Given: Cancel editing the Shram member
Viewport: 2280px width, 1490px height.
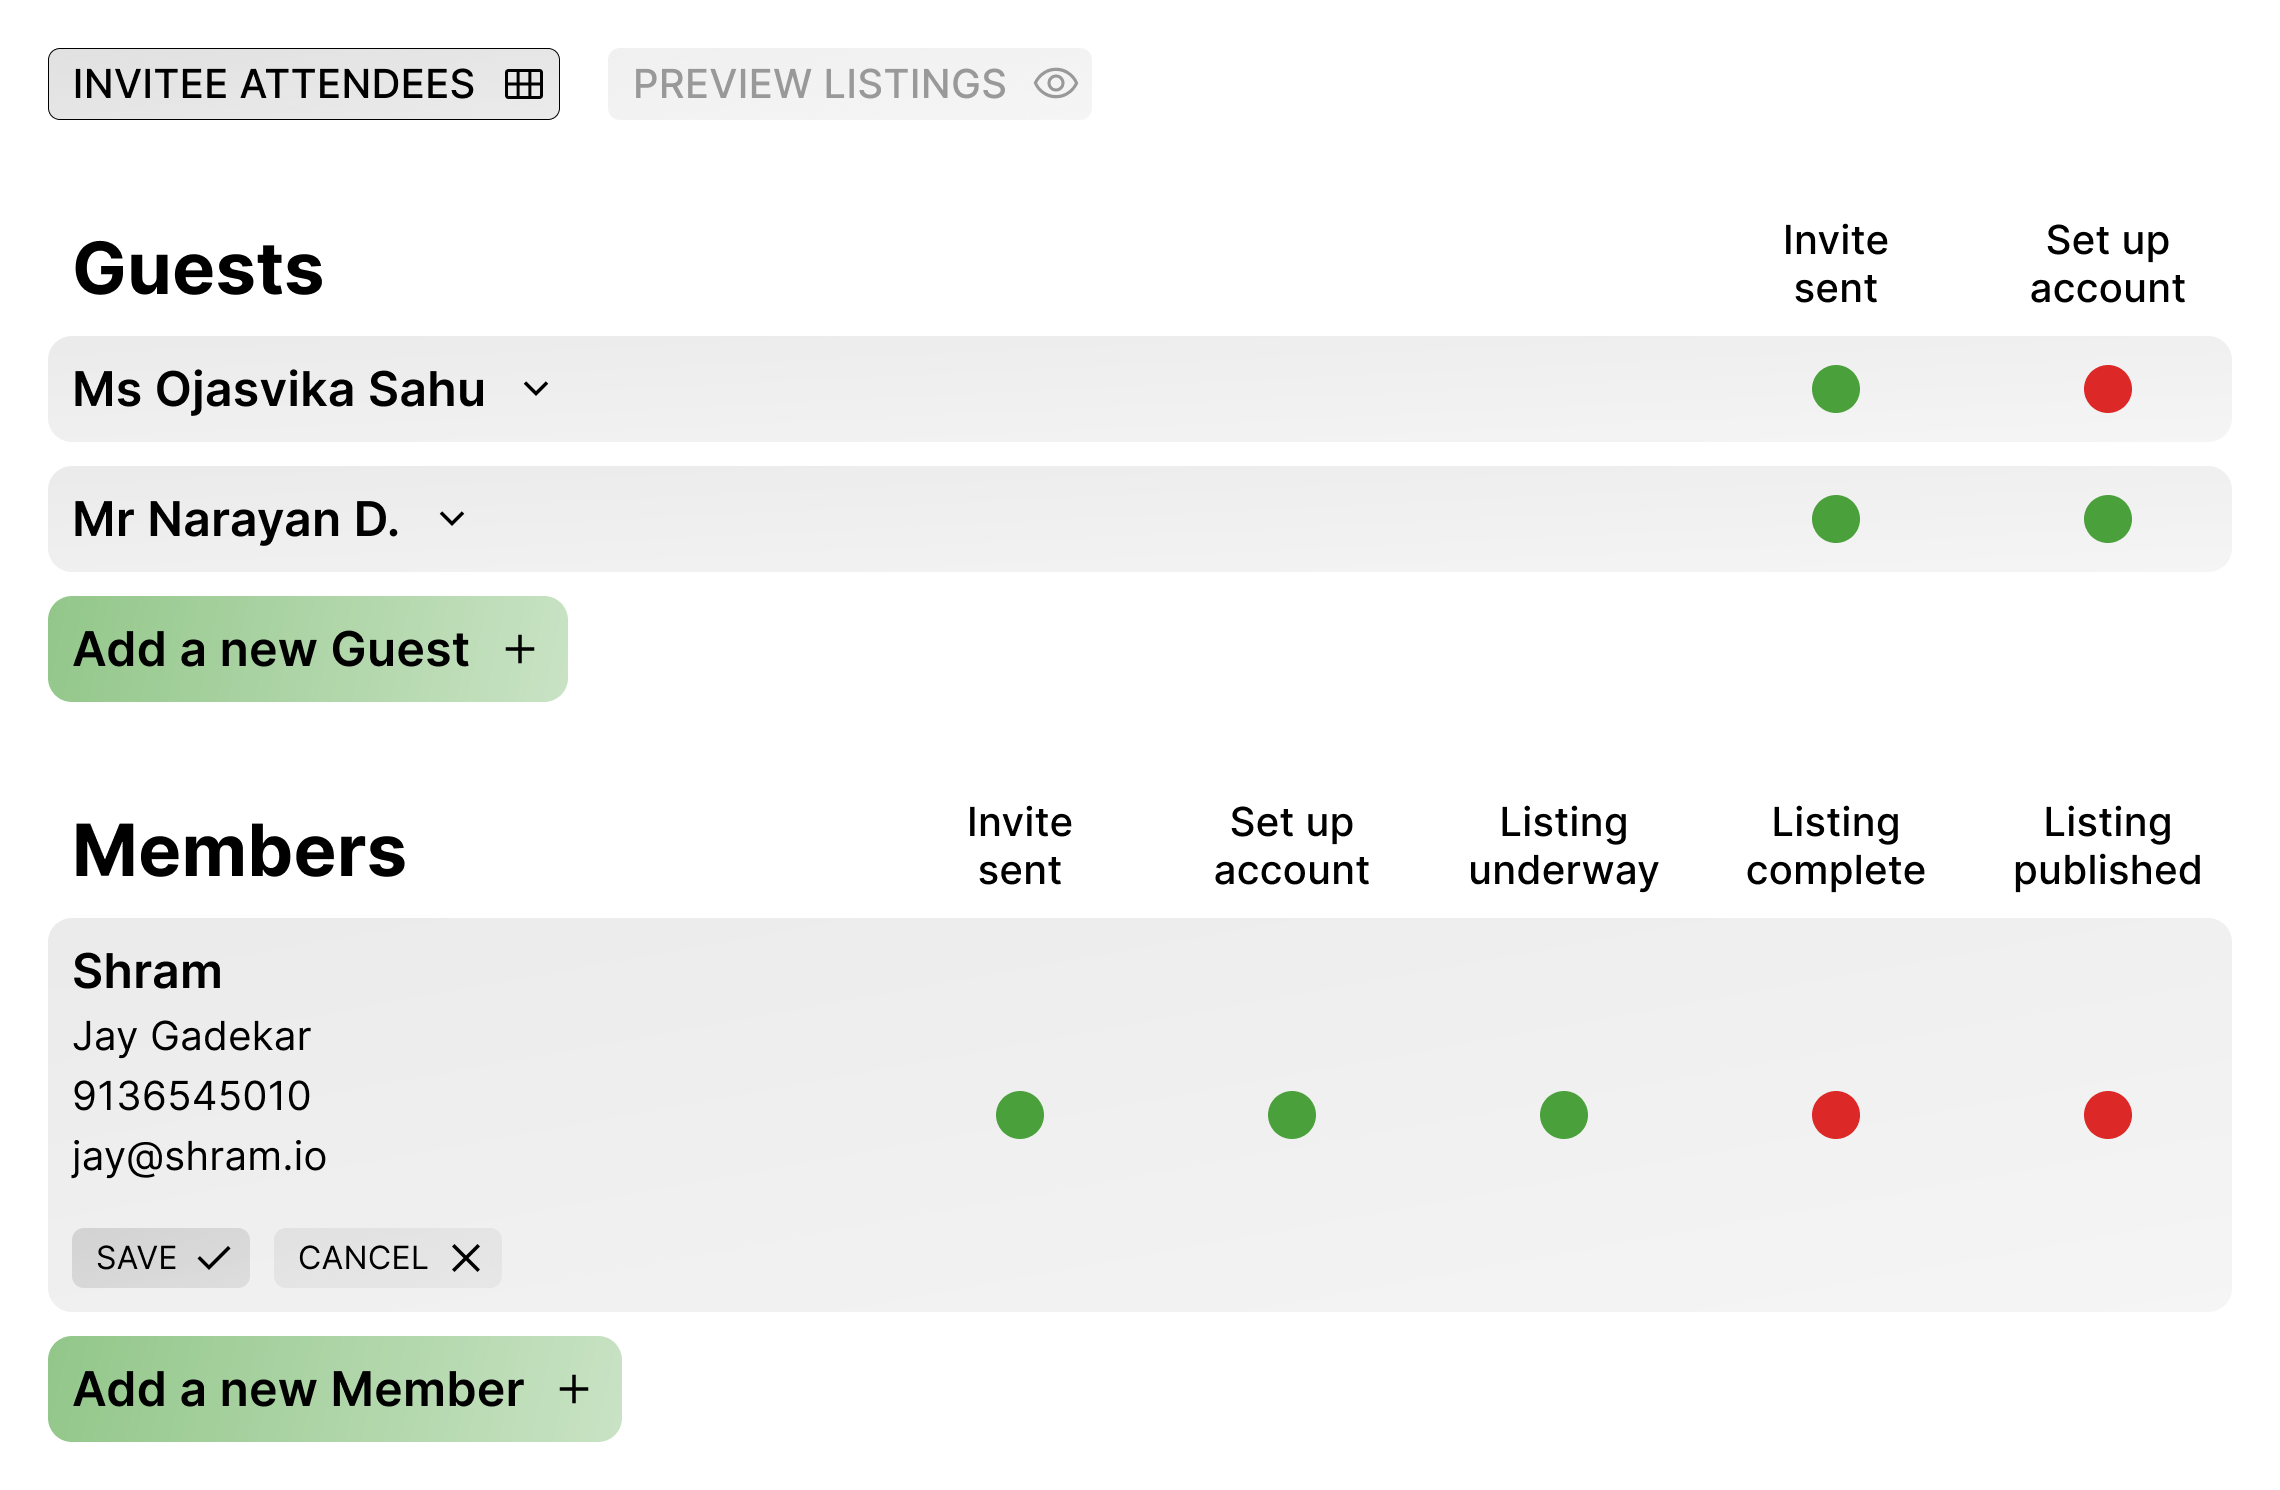Looking at the screenshot, I should click(x=388, y=1258).
